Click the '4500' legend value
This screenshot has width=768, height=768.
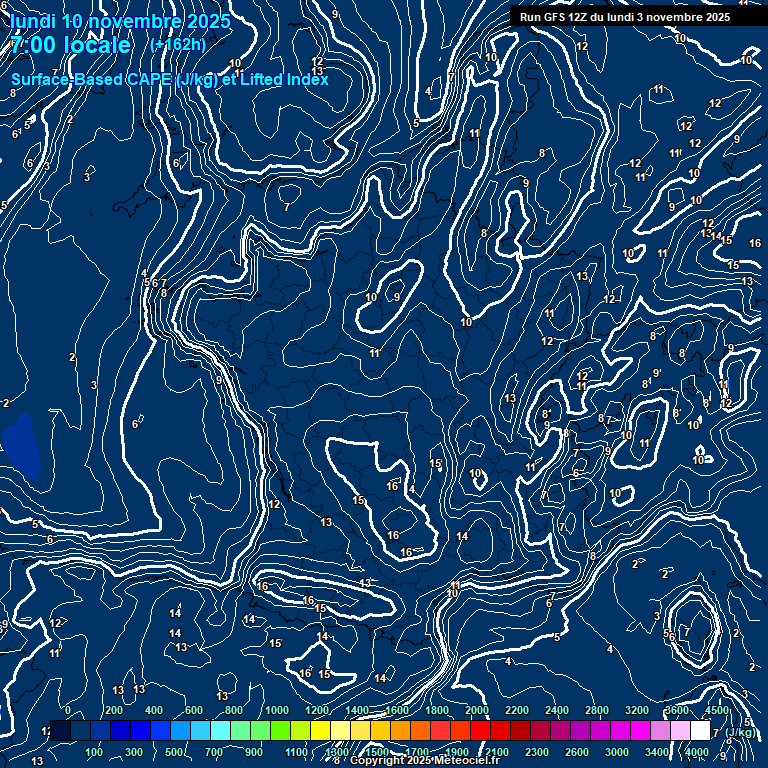717,710
